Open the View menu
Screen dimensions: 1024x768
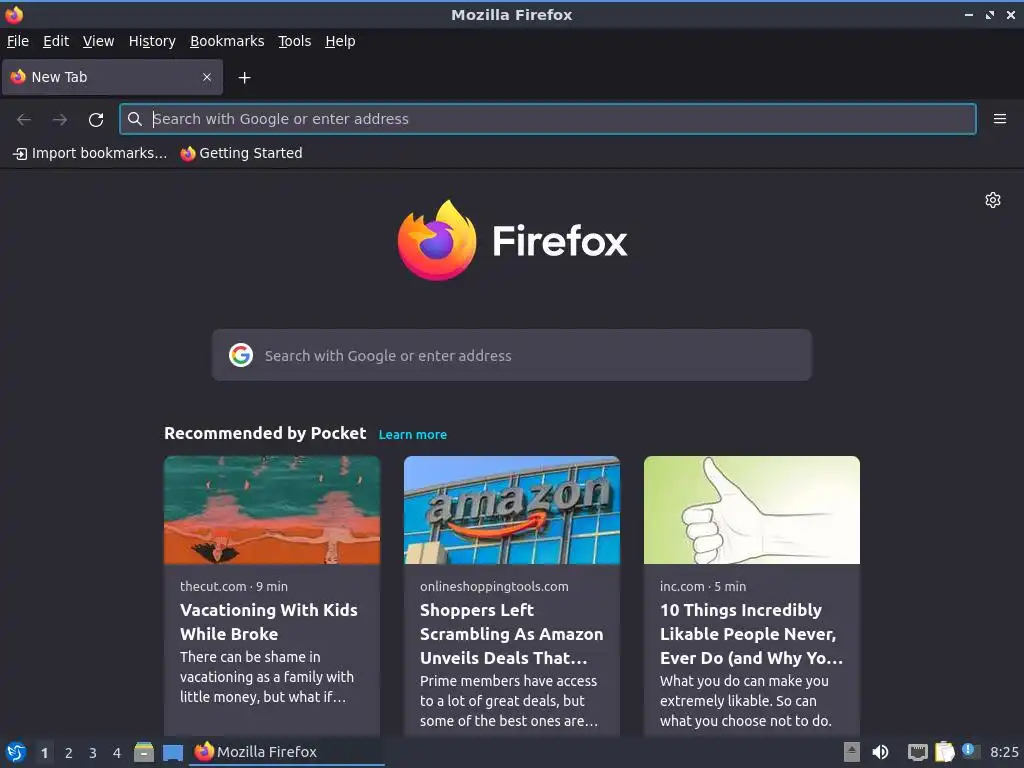click(98, 41)
